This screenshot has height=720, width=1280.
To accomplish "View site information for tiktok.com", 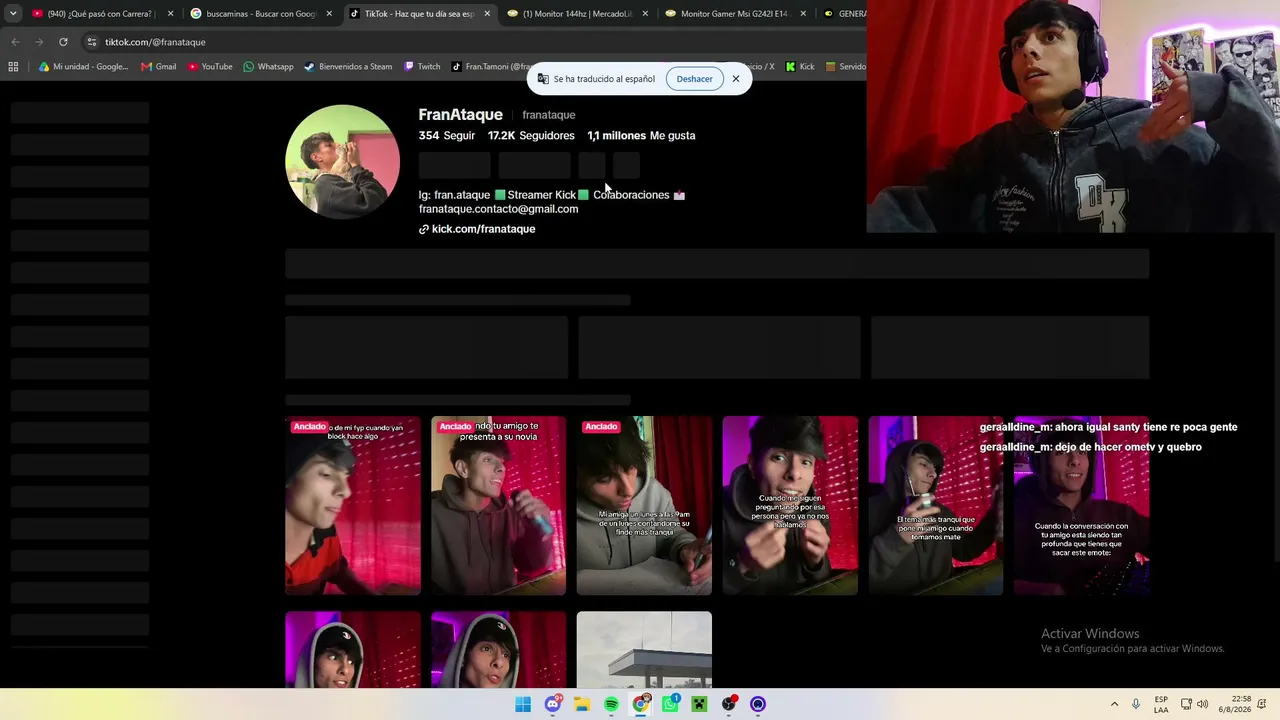I will [x=92, y=42].
